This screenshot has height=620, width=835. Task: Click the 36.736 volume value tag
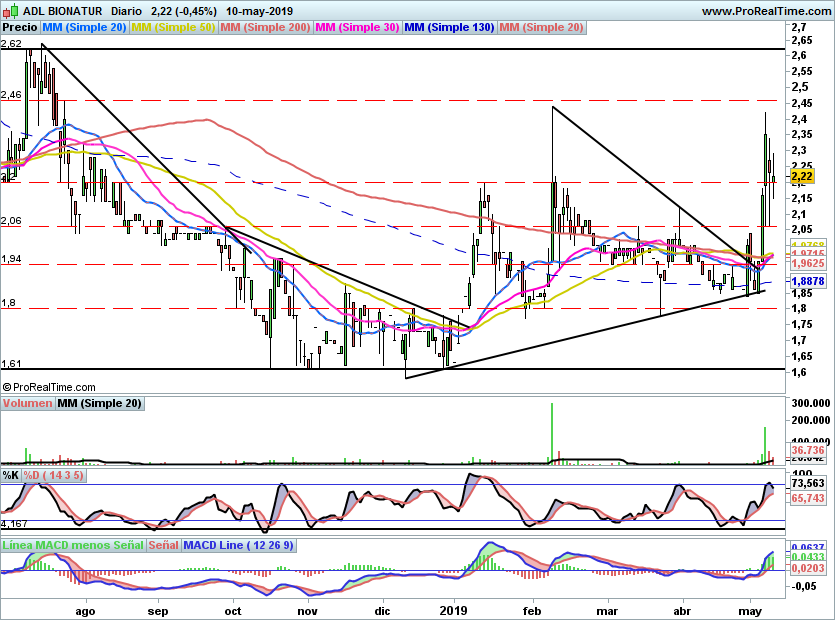coord(808,450)
